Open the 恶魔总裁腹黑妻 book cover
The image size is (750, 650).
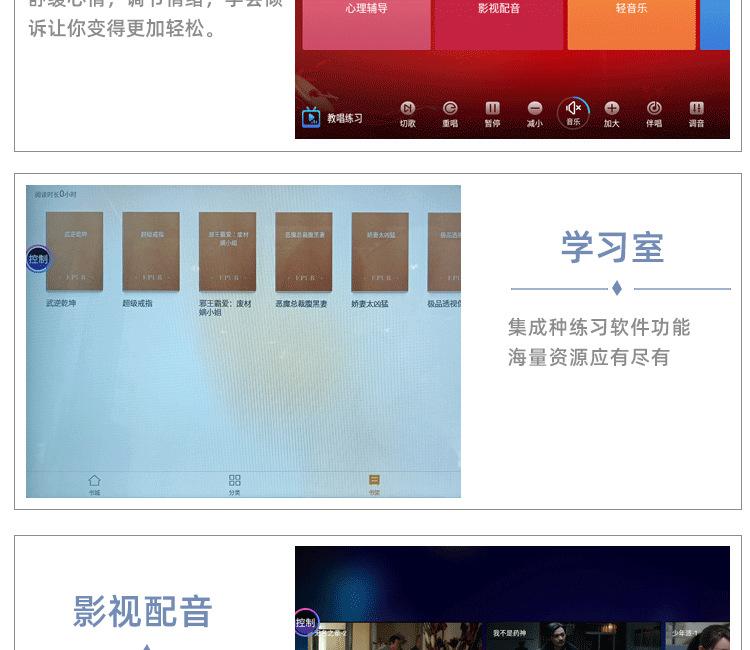304,252
